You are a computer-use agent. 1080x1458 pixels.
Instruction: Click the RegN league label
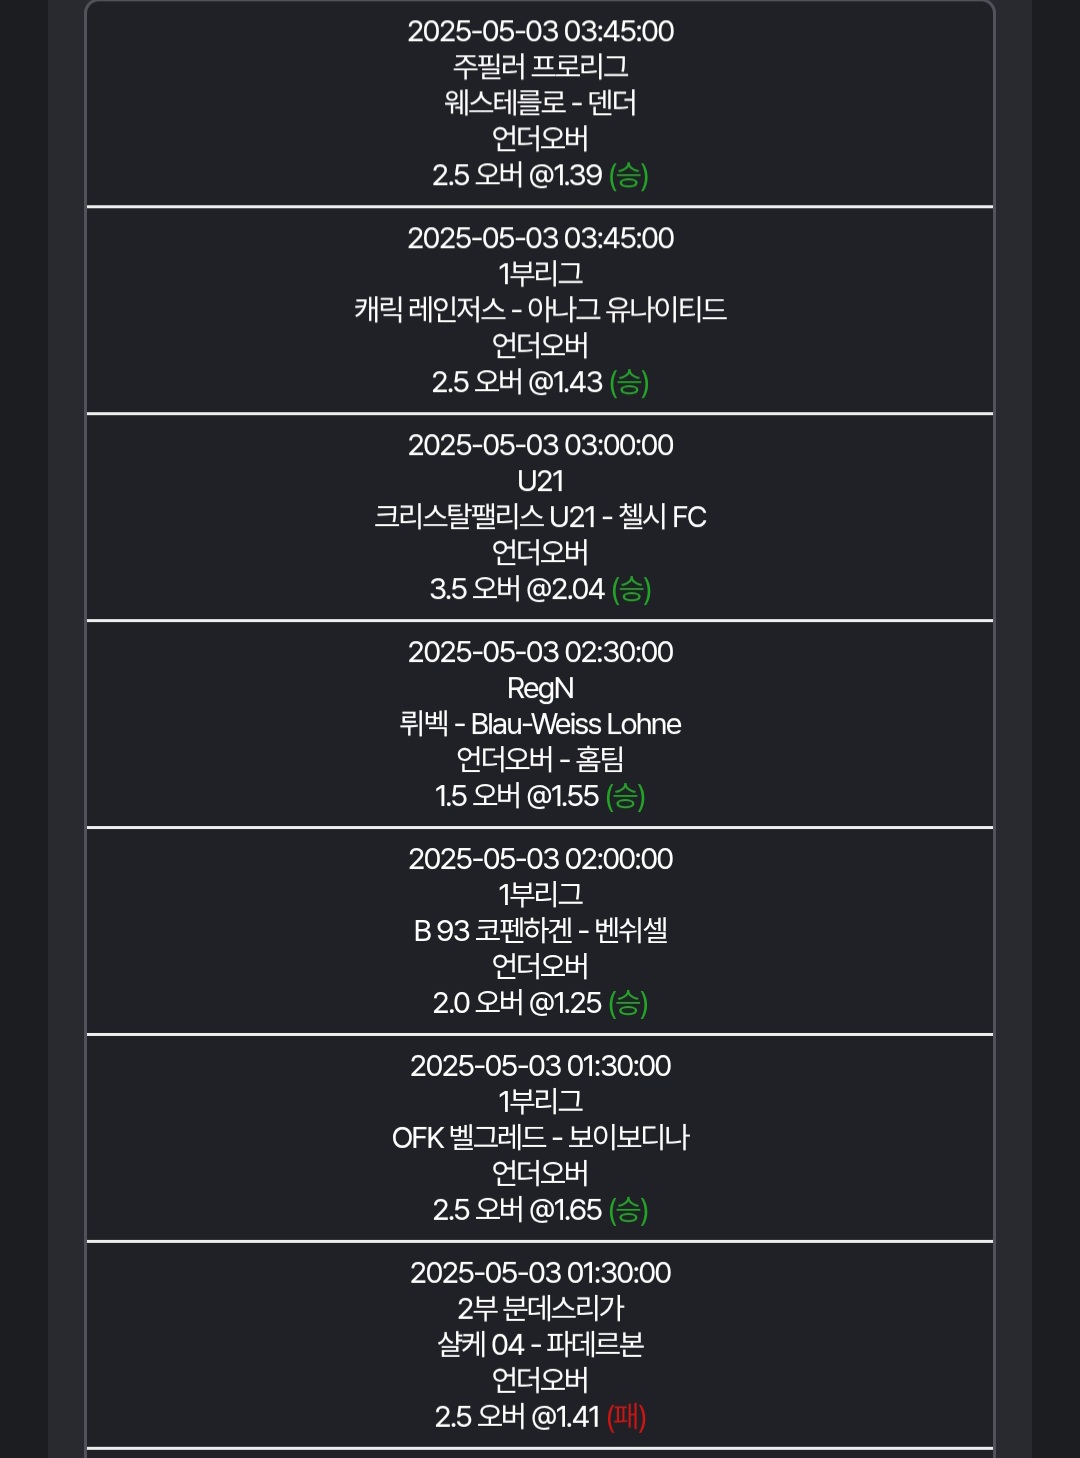tap(540, 688)
